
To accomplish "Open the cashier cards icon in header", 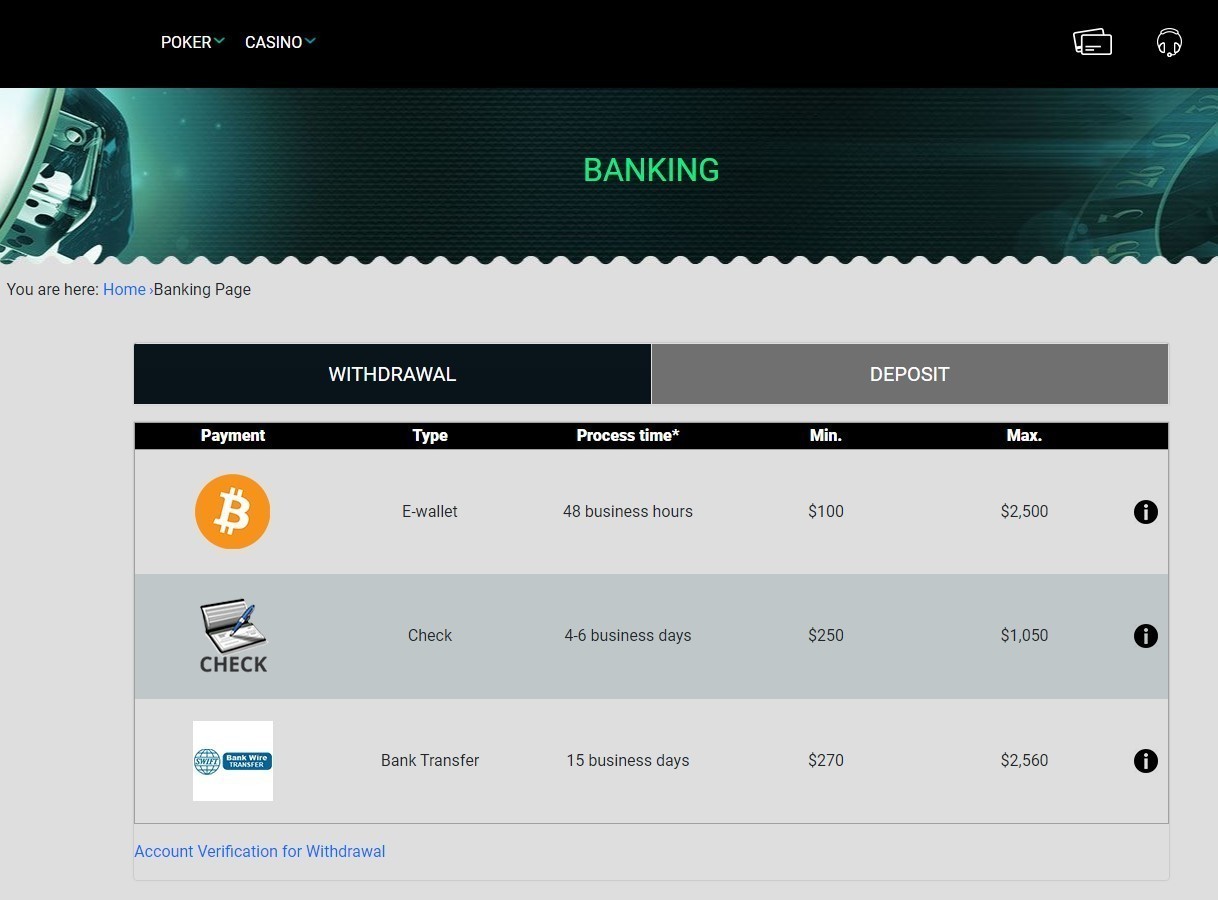I will (1092, 42).
